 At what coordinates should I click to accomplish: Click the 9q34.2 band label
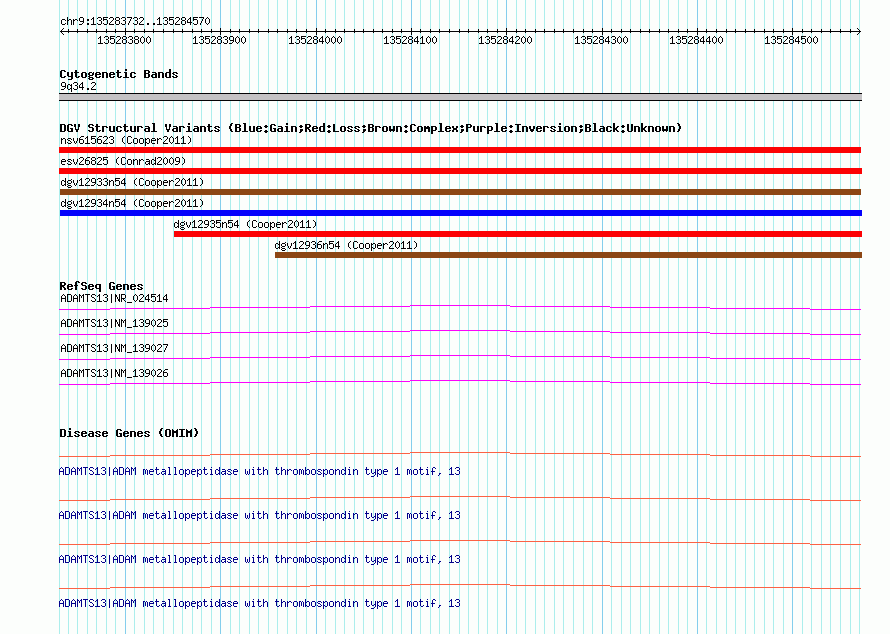[x=78, y=86]
